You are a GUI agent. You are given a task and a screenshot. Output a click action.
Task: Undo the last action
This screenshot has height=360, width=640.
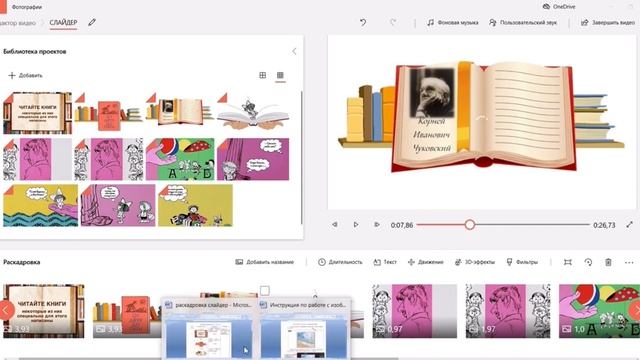(362, 22)
